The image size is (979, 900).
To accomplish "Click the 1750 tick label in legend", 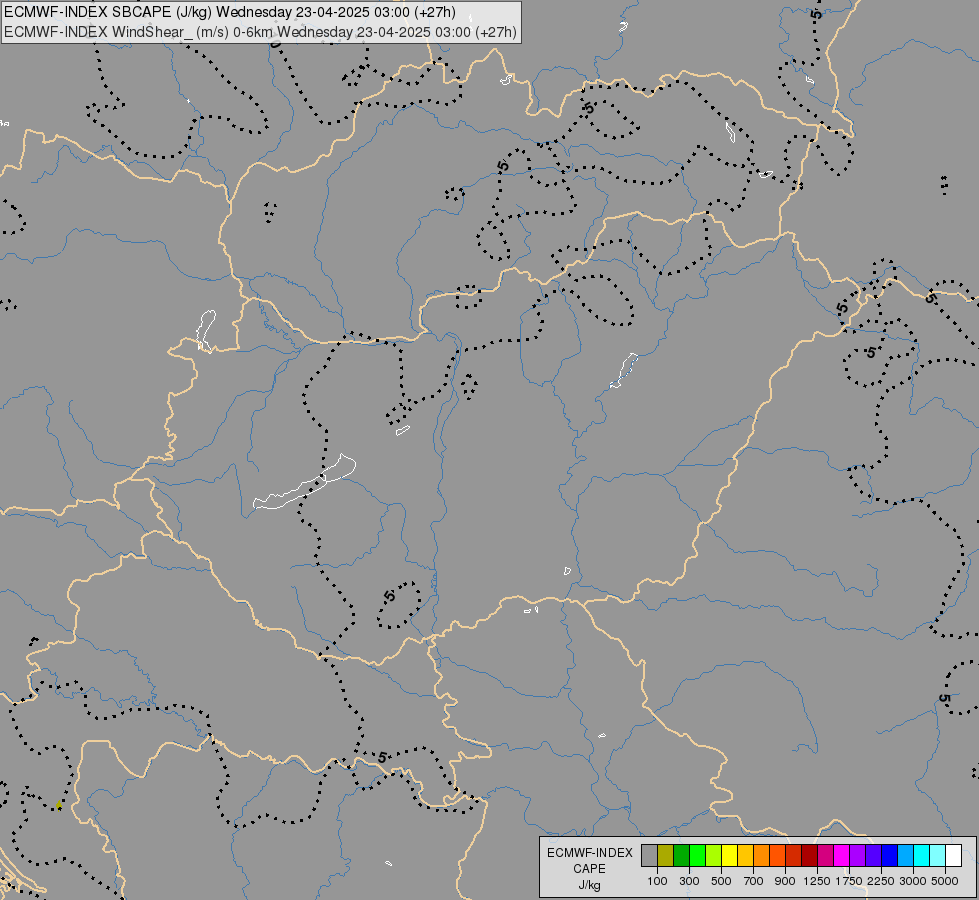I will [849, 881].
